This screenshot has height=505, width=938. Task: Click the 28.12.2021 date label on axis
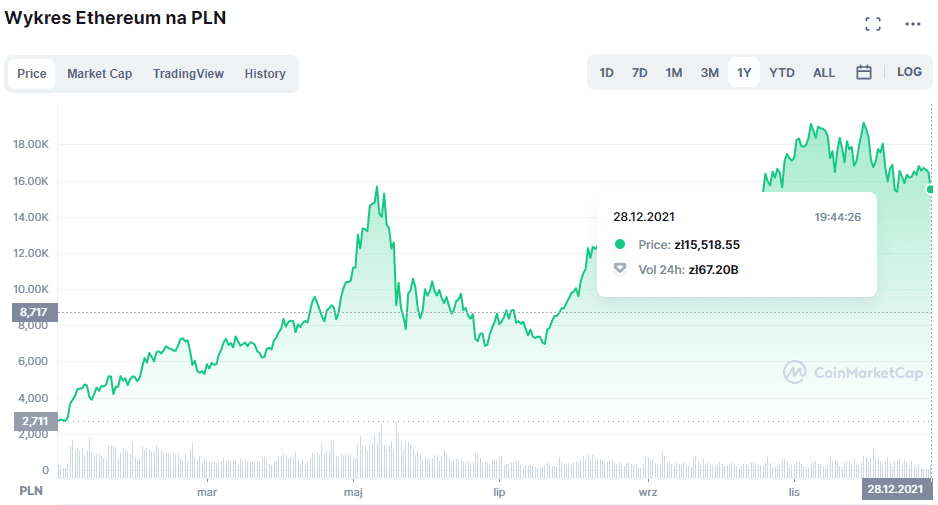(x=894, y=490)
